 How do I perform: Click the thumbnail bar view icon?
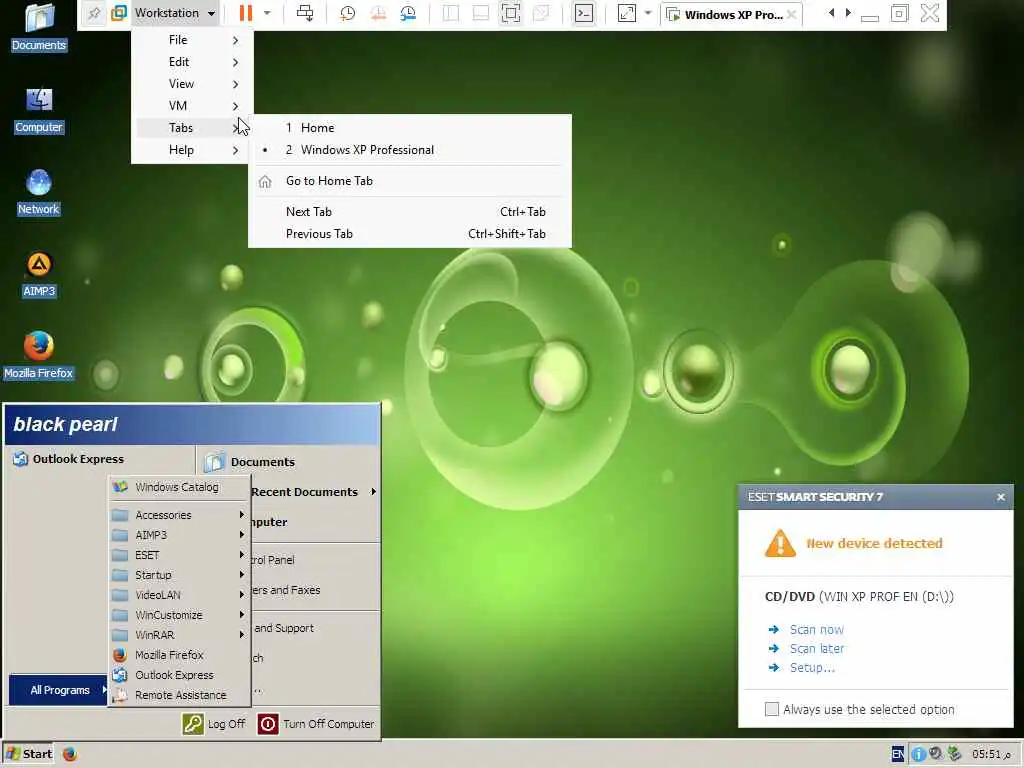(x=481, y=13)
